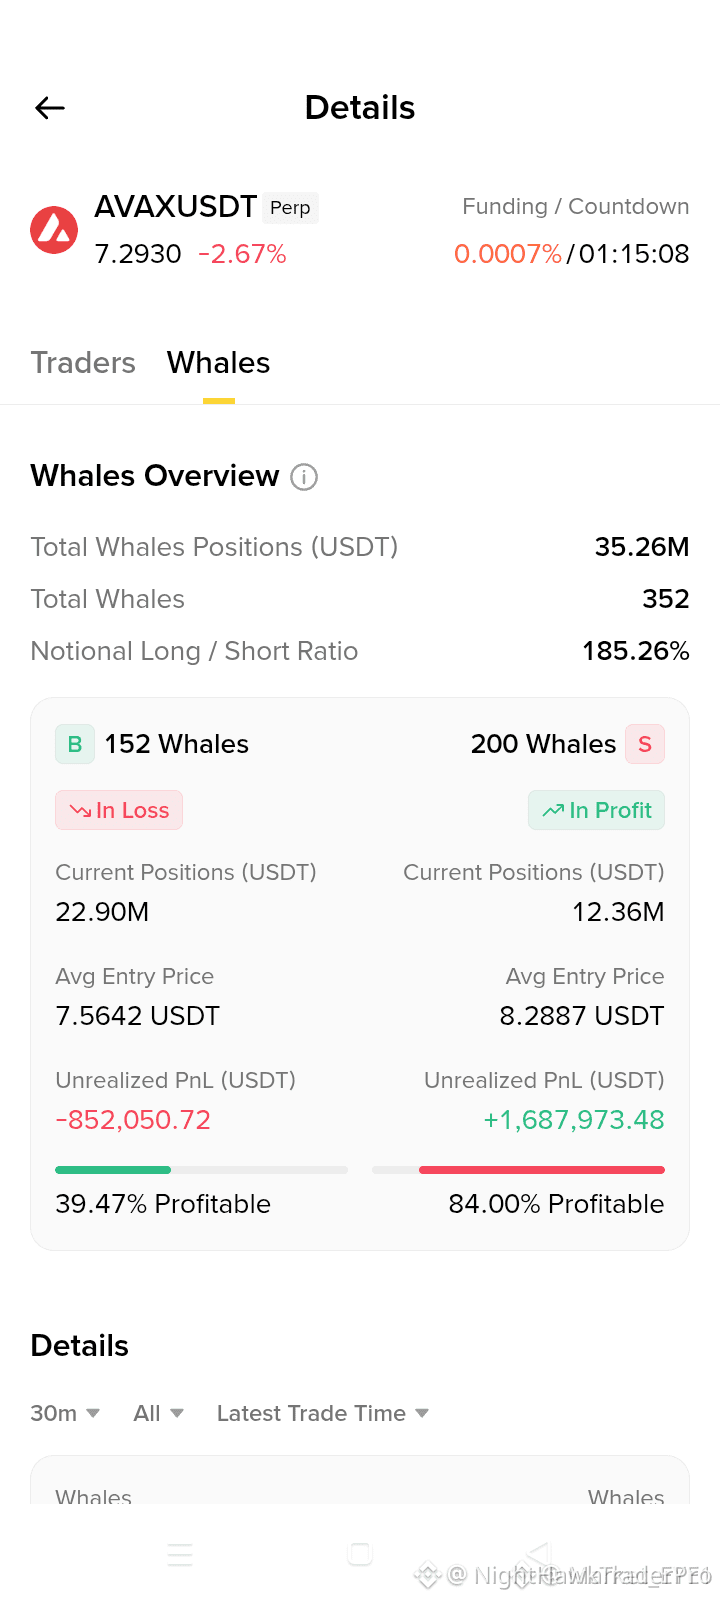This screenshot has height=1600, width=720.
Task: Open the 30m timeframe dropdown
Action: [65, 1413]
